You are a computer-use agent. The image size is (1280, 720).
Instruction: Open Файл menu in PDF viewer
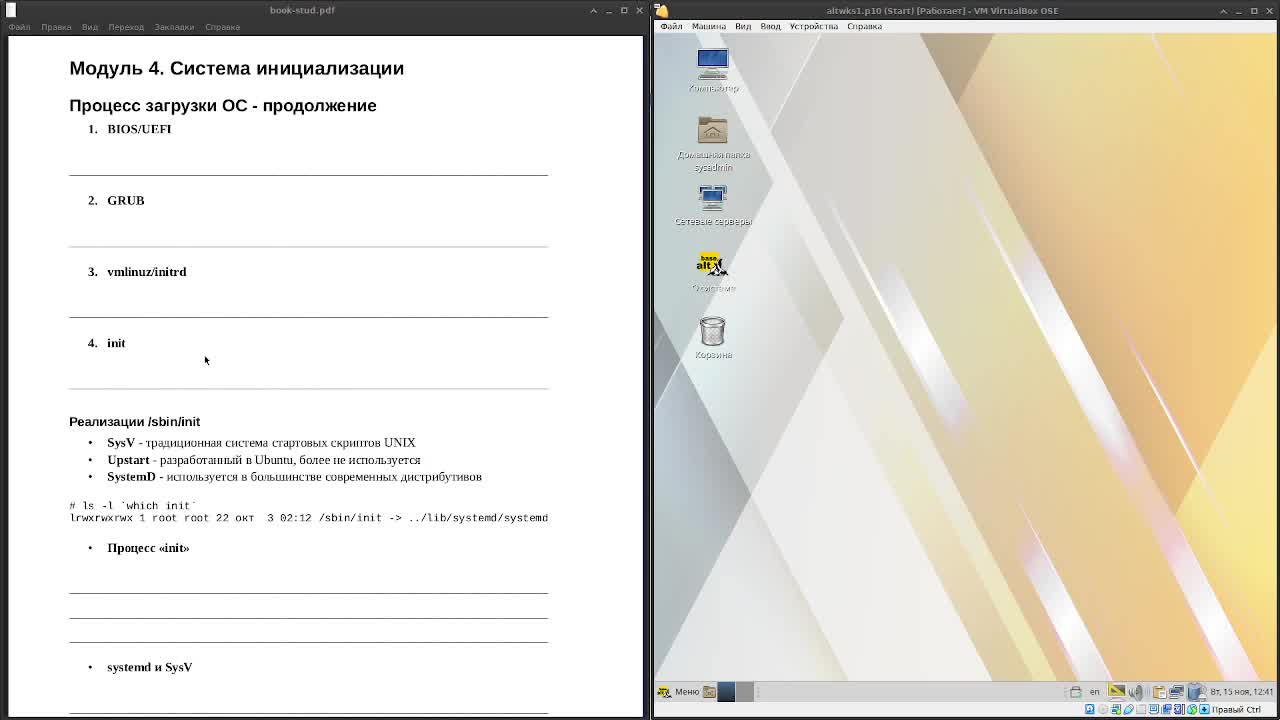[19, 27]
